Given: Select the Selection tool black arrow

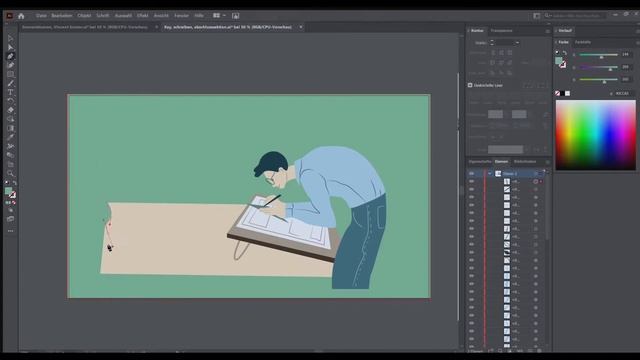Looking at the screenshot, I should (11, 39).
